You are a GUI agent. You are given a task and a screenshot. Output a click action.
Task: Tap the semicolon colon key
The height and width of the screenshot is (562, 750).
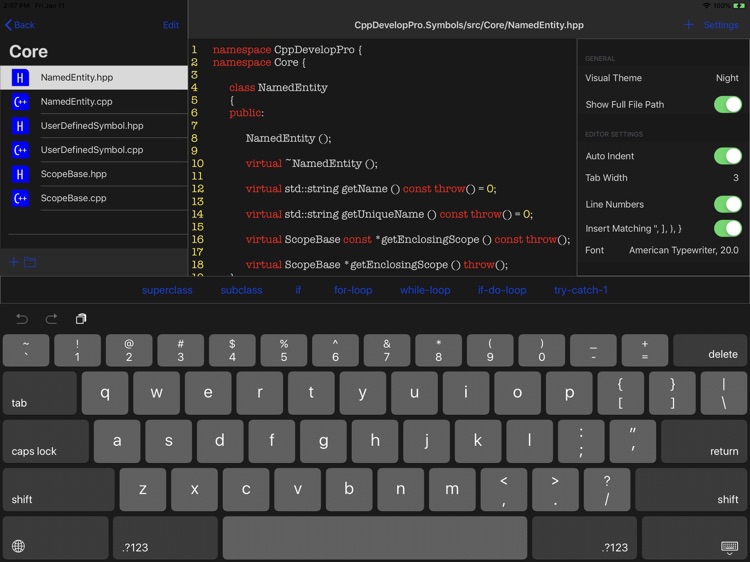[x=581, y=441]
